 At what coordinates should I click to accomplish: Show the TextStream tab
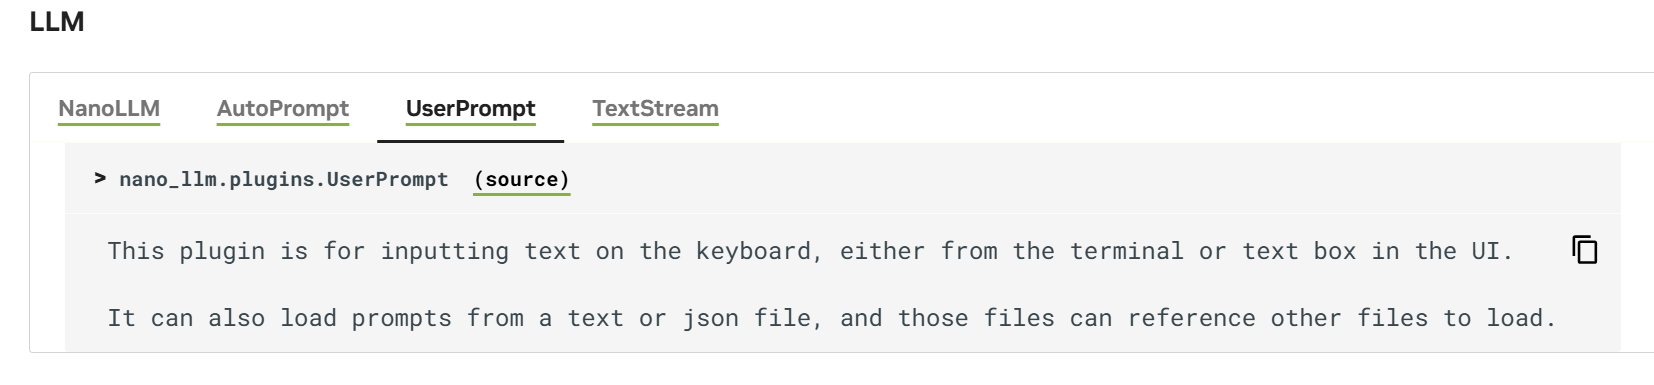(x=655, y=109)
